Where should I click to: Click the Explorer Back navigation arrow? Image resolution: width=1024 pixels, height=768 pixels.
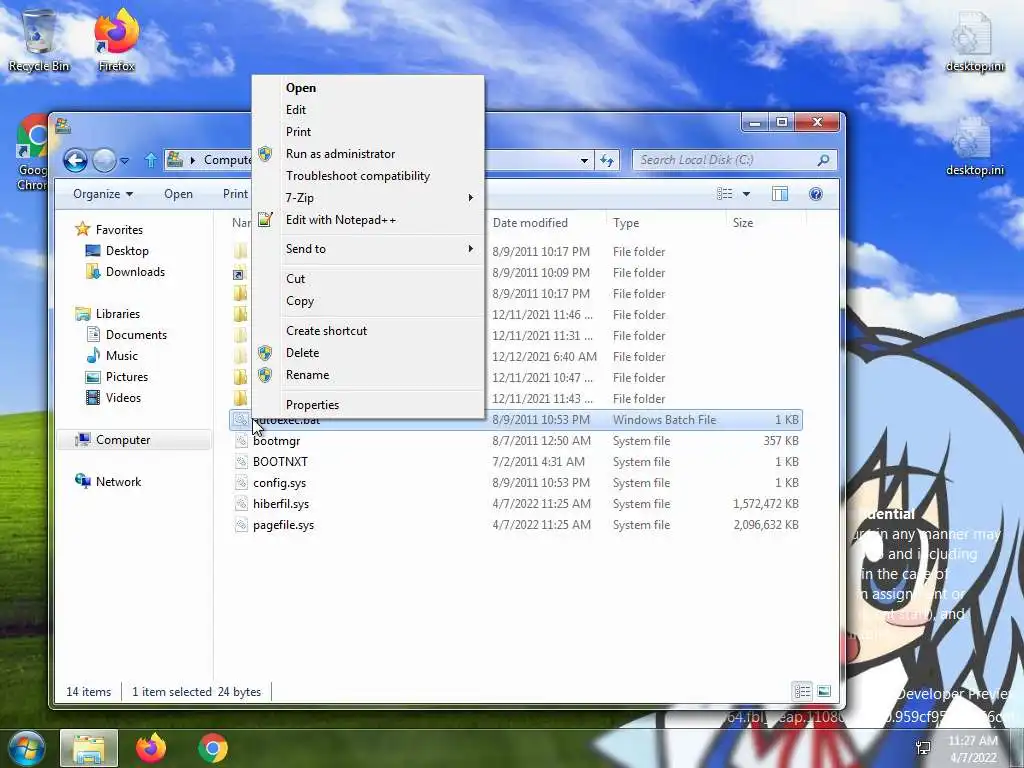click(x=76, y=160)
